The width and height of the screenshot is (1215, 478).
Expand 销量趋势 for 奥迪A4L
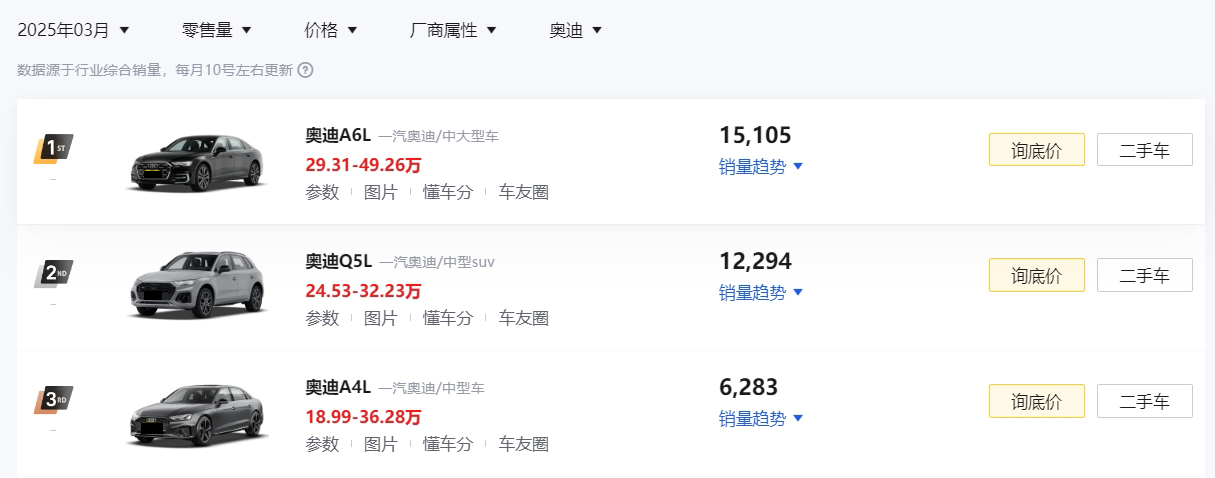pyautogui.click(x=761, y=418)
